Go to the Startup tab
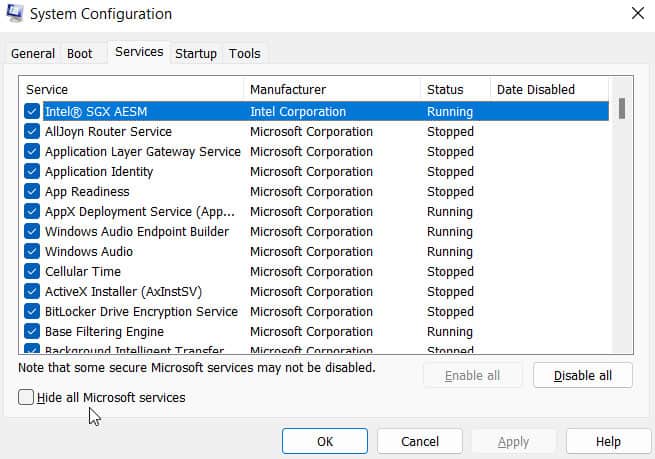Screen dimensions: 655x459 [196, 54]
